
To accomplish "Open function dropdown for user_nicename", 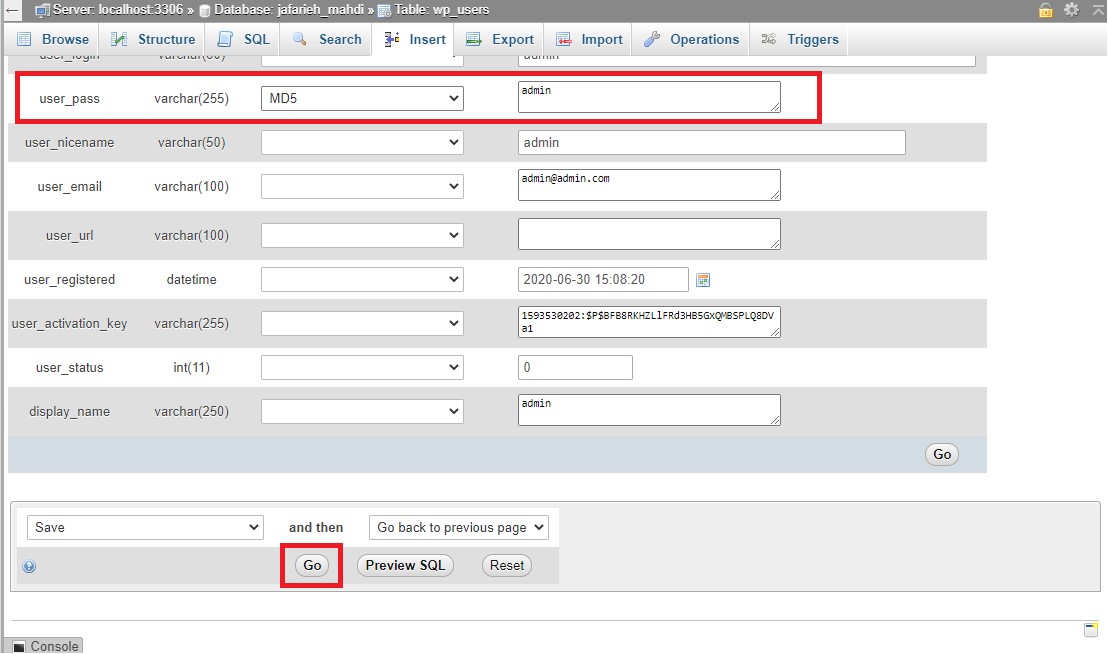I will click(362, 142).
